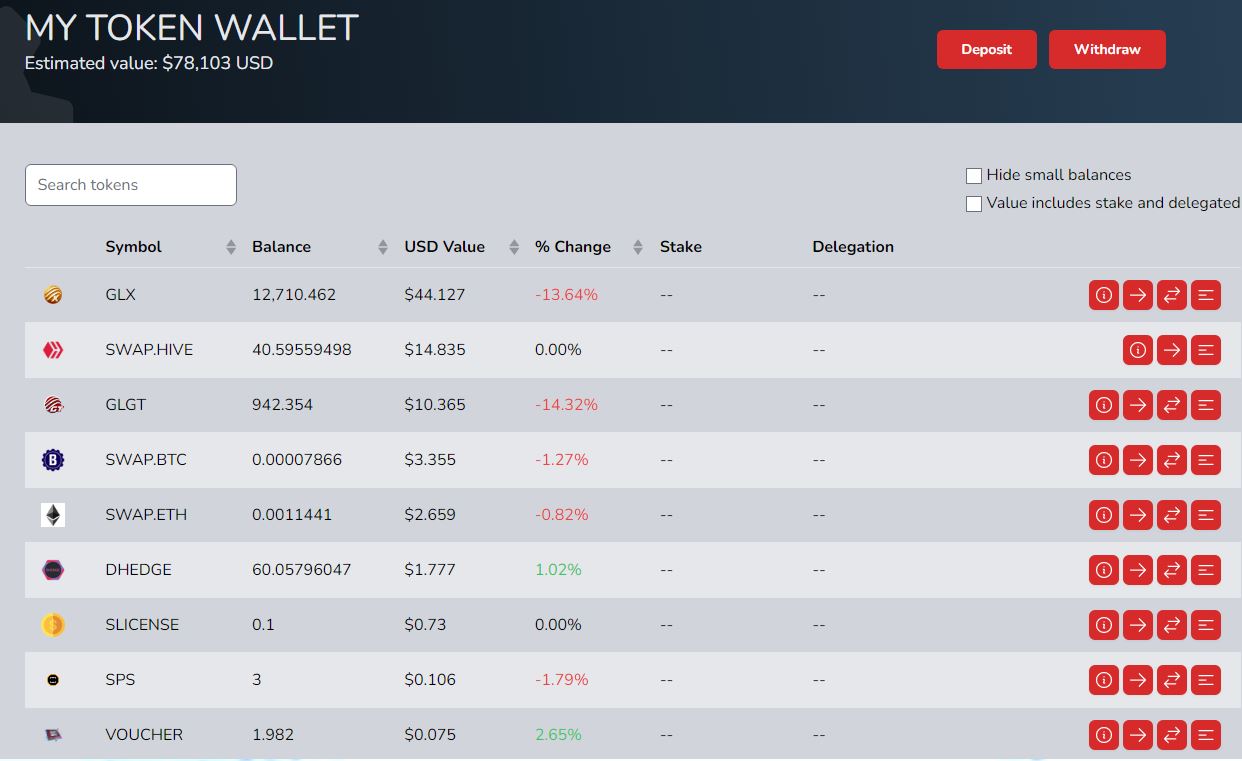Click the SPS token logo
The height and width of the screenshot is (761, 1242).
point(53,680)
